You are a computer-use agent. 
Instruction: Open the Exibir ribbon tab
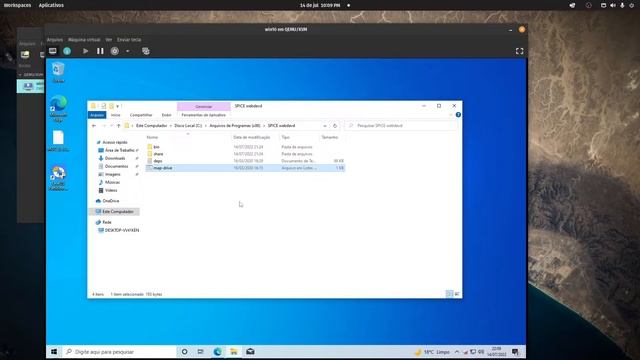[167, 115]
